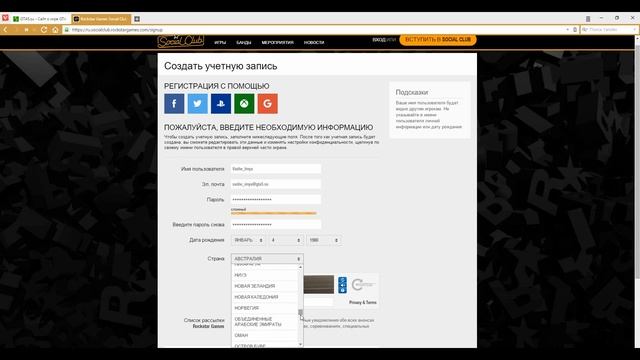
Task: Open the browser home page
Action: (55, 30)
